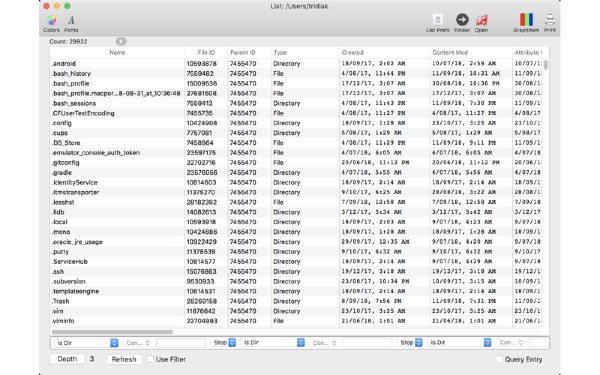Viewport: 600px width, 375px height.
Task: Sort by the Name column header
Action: pos(117,52)
